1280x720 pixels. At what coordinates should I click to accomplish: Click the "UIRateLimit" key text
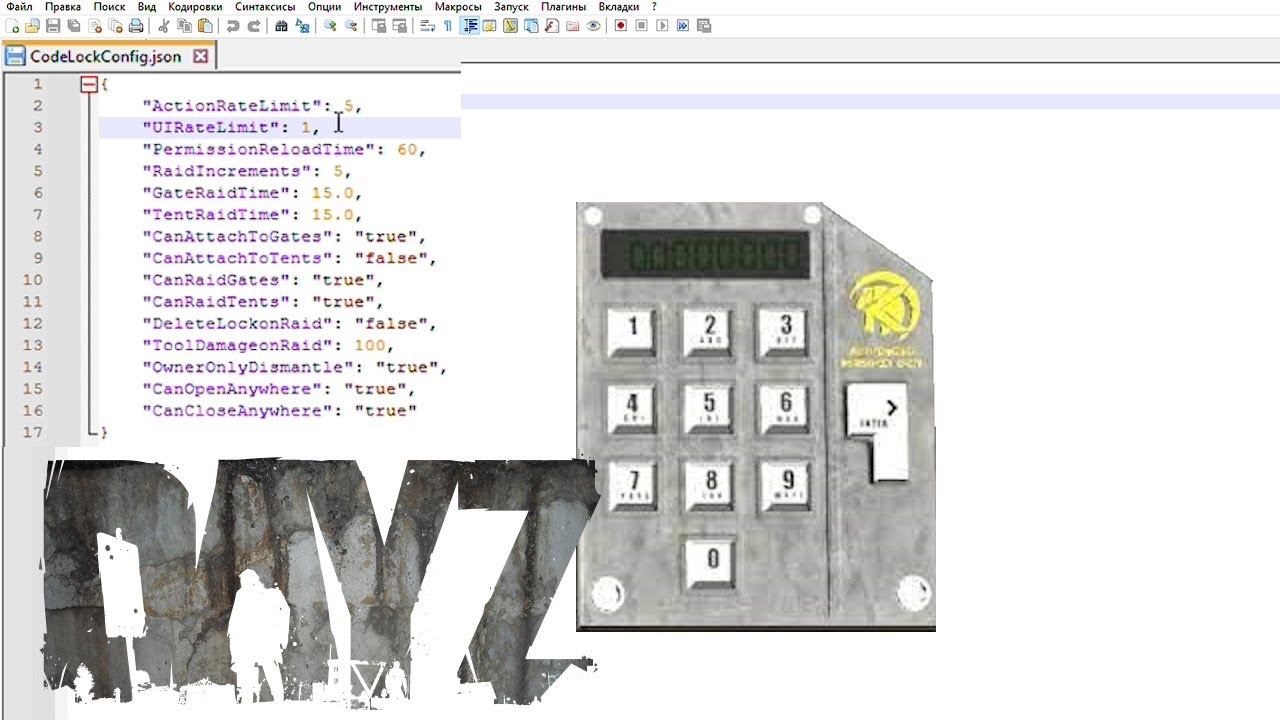210,128
